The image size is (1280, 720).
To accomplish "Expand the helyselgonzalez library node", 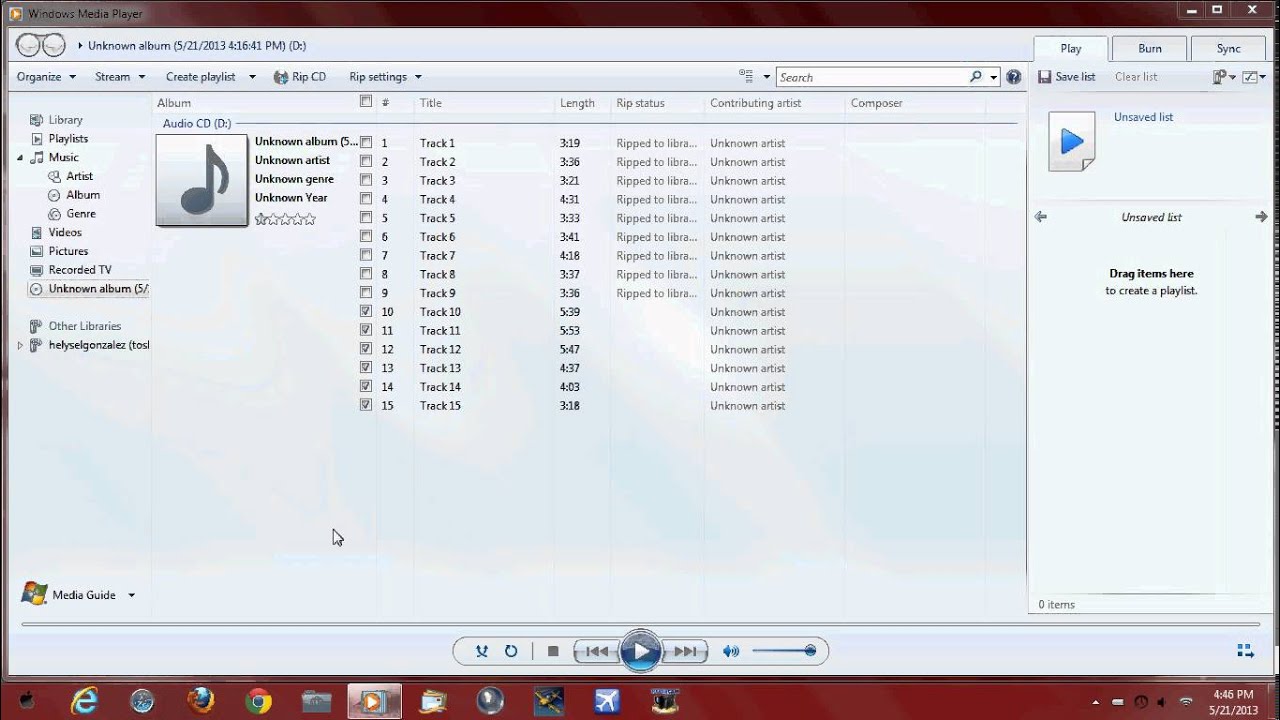I will (20, 345).
